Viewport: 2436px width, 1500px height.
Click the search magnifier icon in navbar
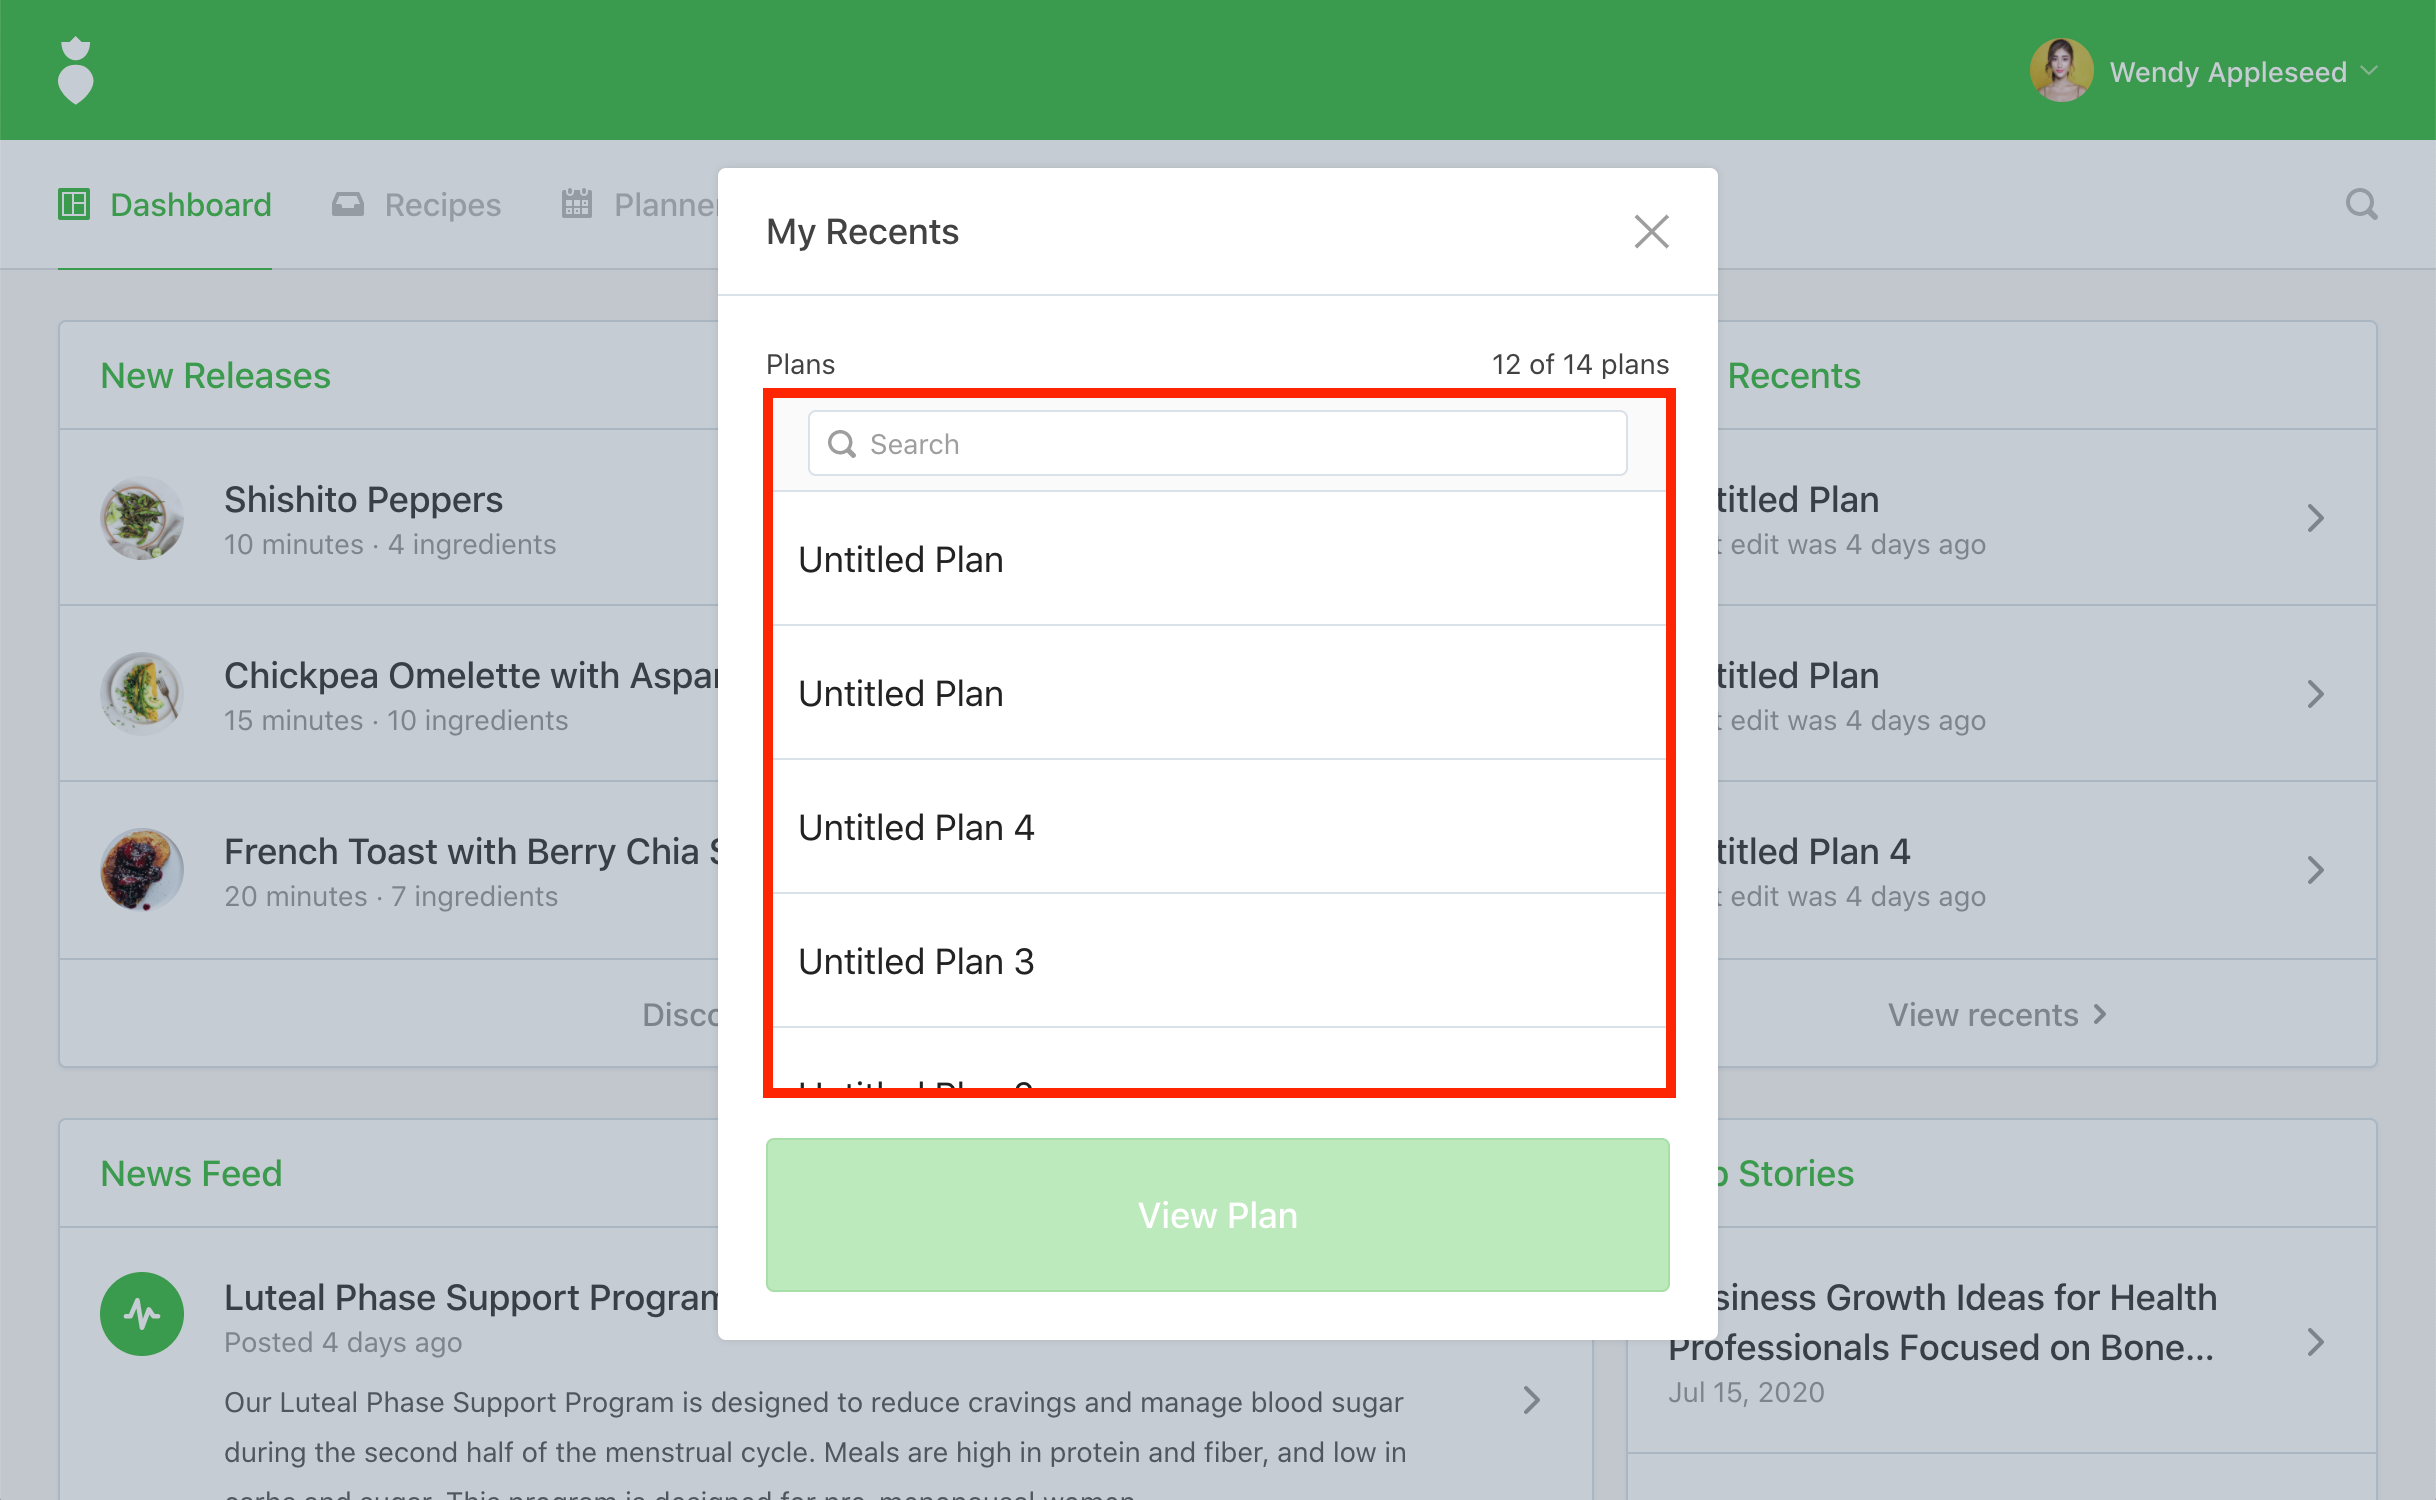[2361, 205]
